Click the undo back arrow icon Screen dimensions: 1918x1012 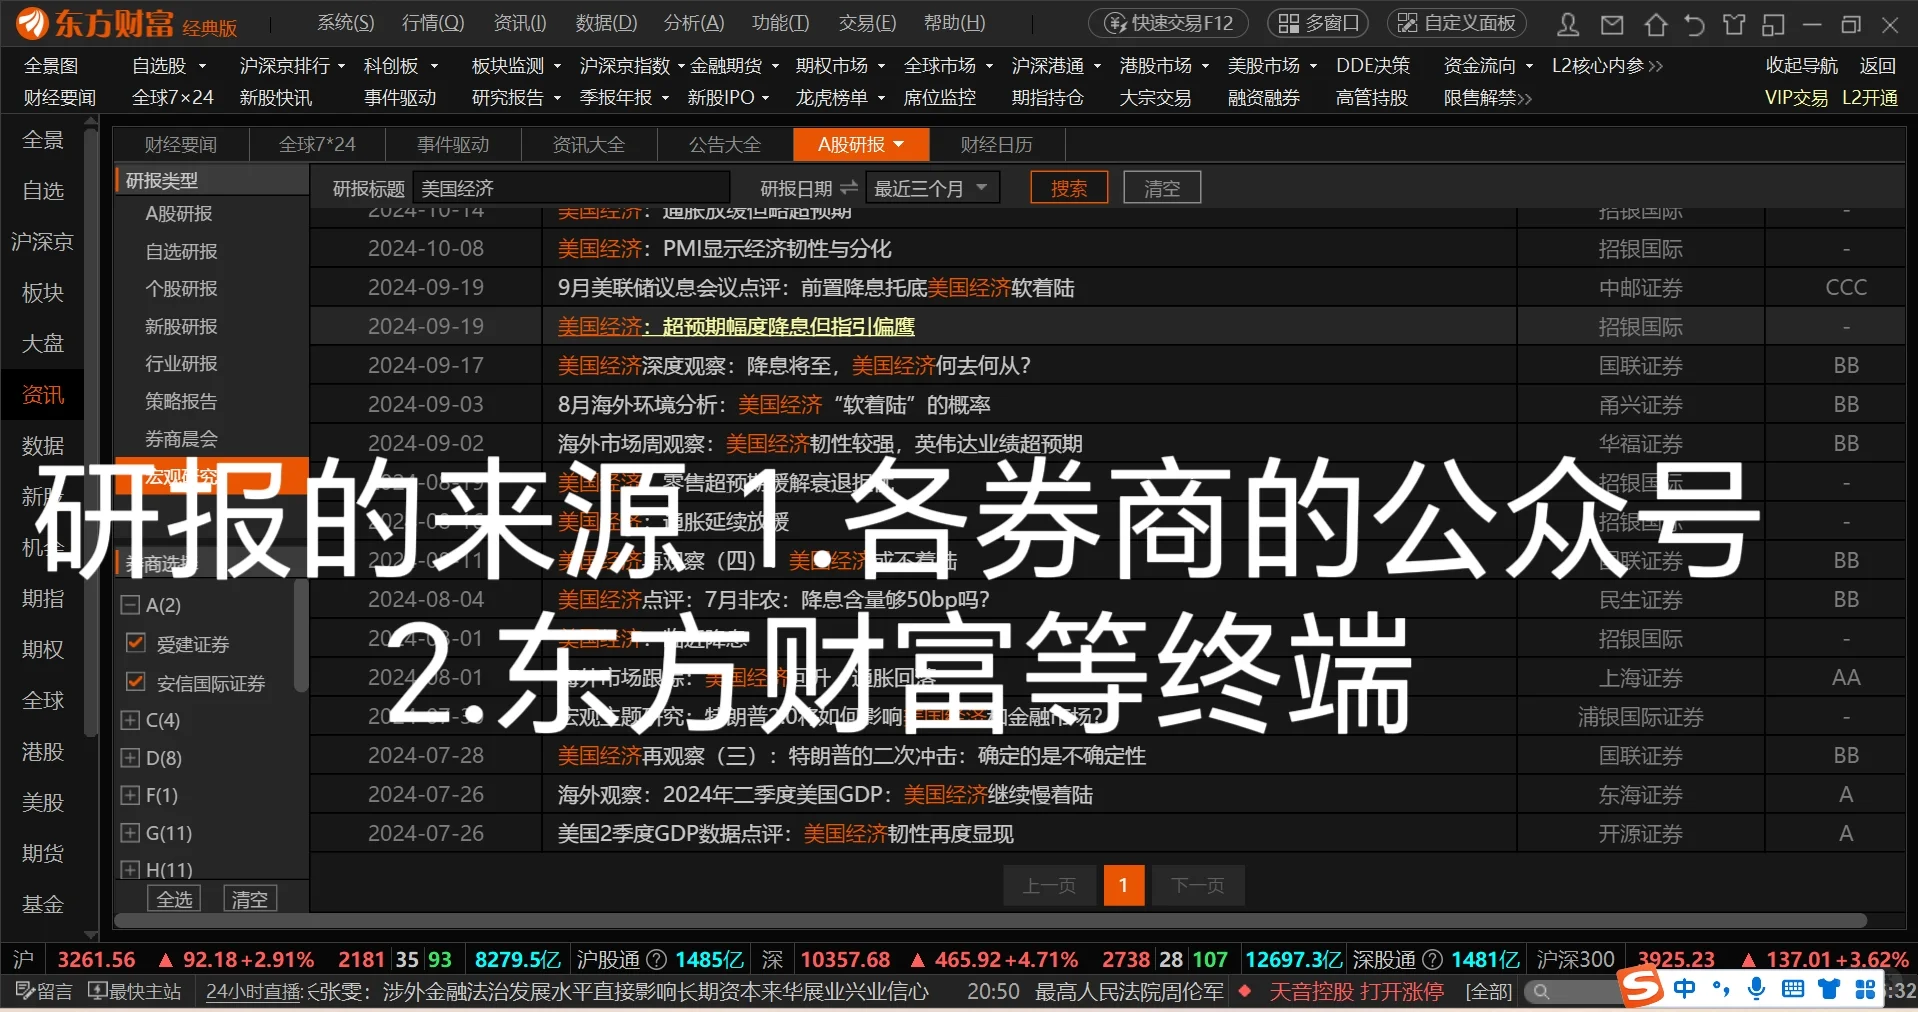click(1694, 24)
